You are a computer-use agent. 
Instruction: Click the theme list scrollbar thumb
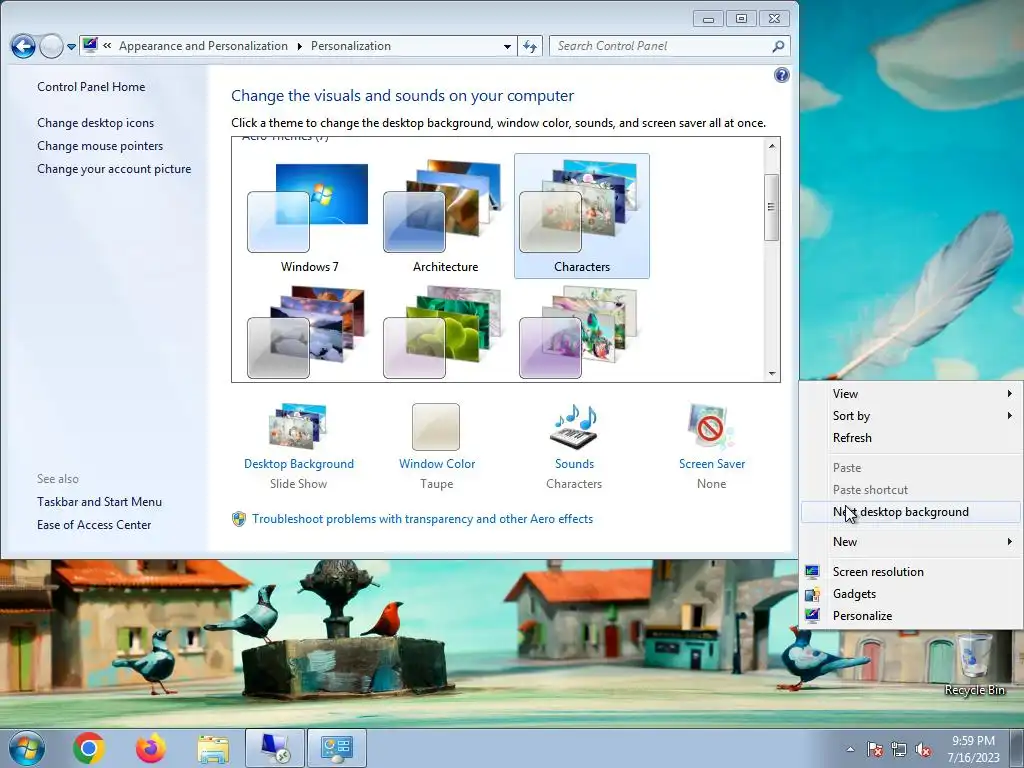tap(772, 207)
